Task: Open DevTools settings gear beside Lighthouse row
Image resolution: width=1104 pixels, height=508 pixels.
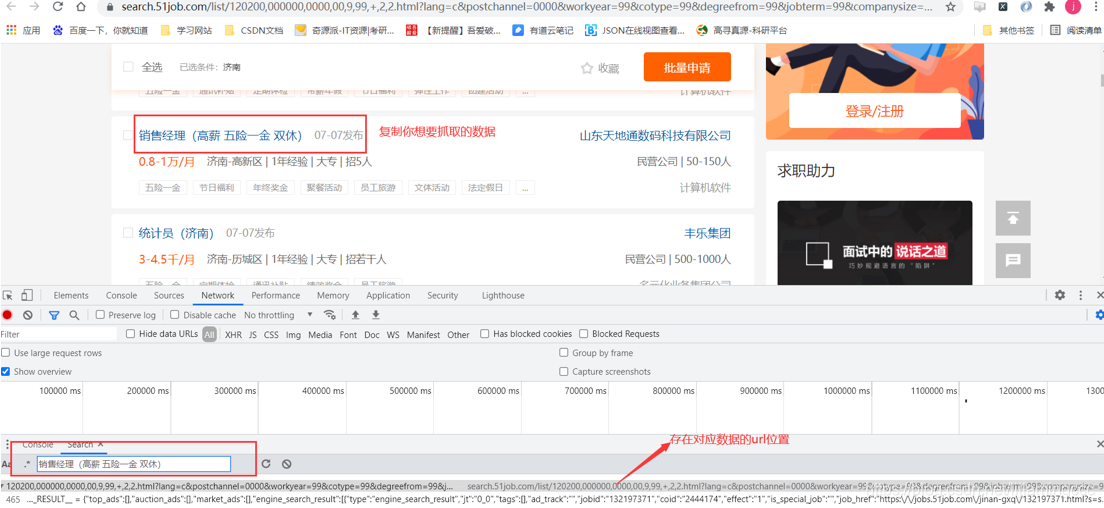Action: (1060, 295)
